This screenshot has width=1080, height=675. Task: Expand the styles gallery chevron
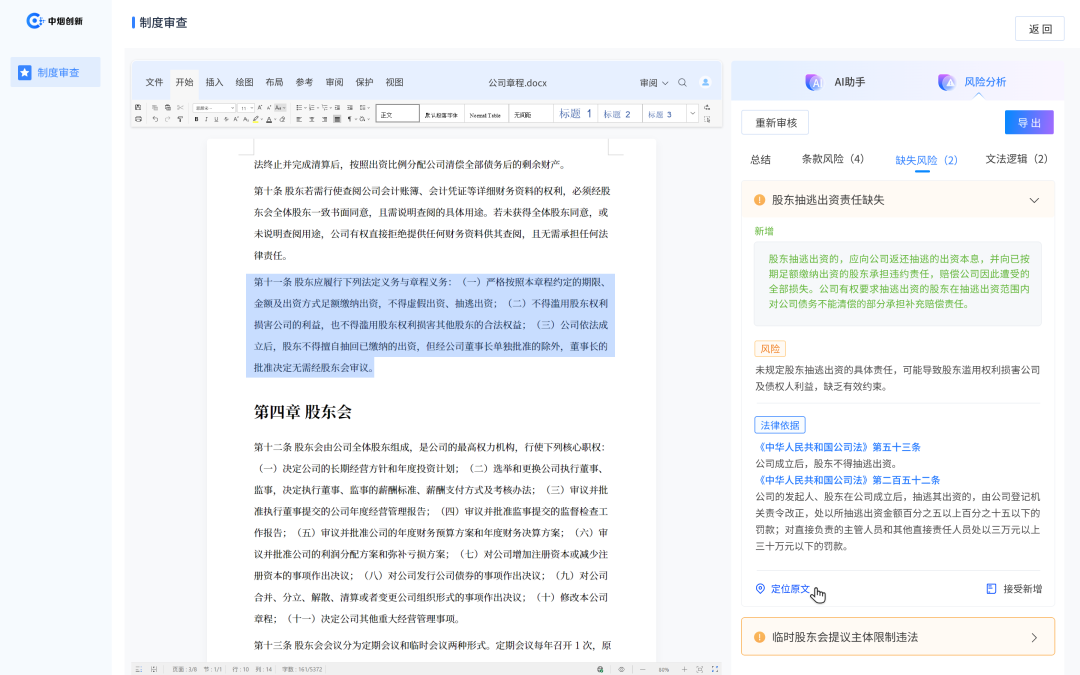coord(692,113)
